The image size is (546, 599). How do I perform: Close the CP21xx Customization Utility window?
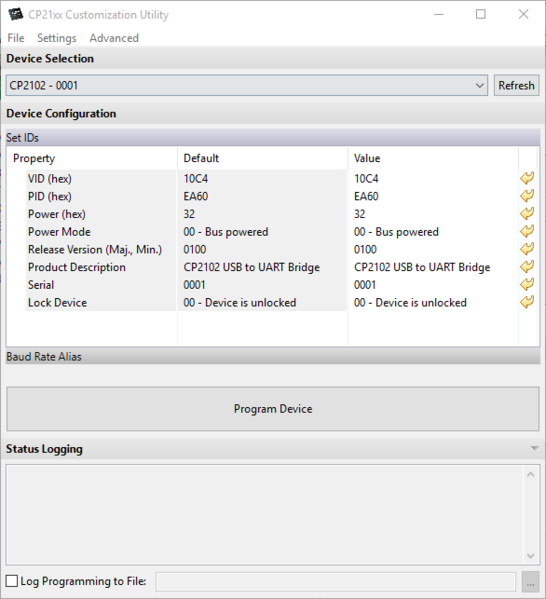[523, 15]
